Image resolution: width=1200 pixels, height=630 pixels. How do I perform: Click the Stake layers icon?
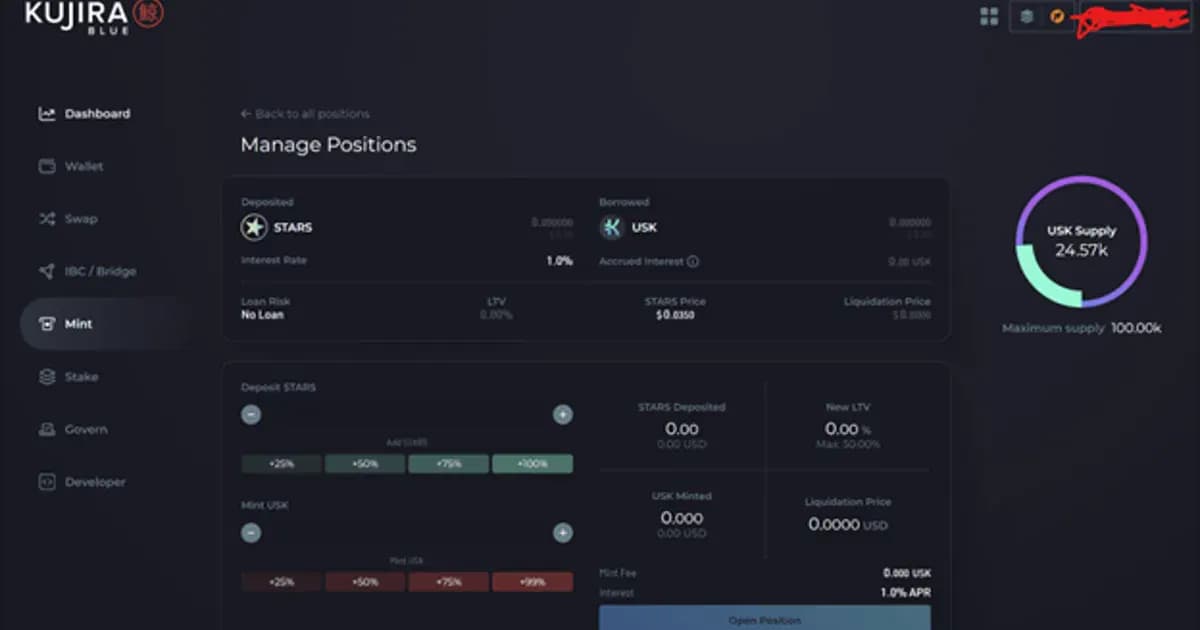click(47, 377)
